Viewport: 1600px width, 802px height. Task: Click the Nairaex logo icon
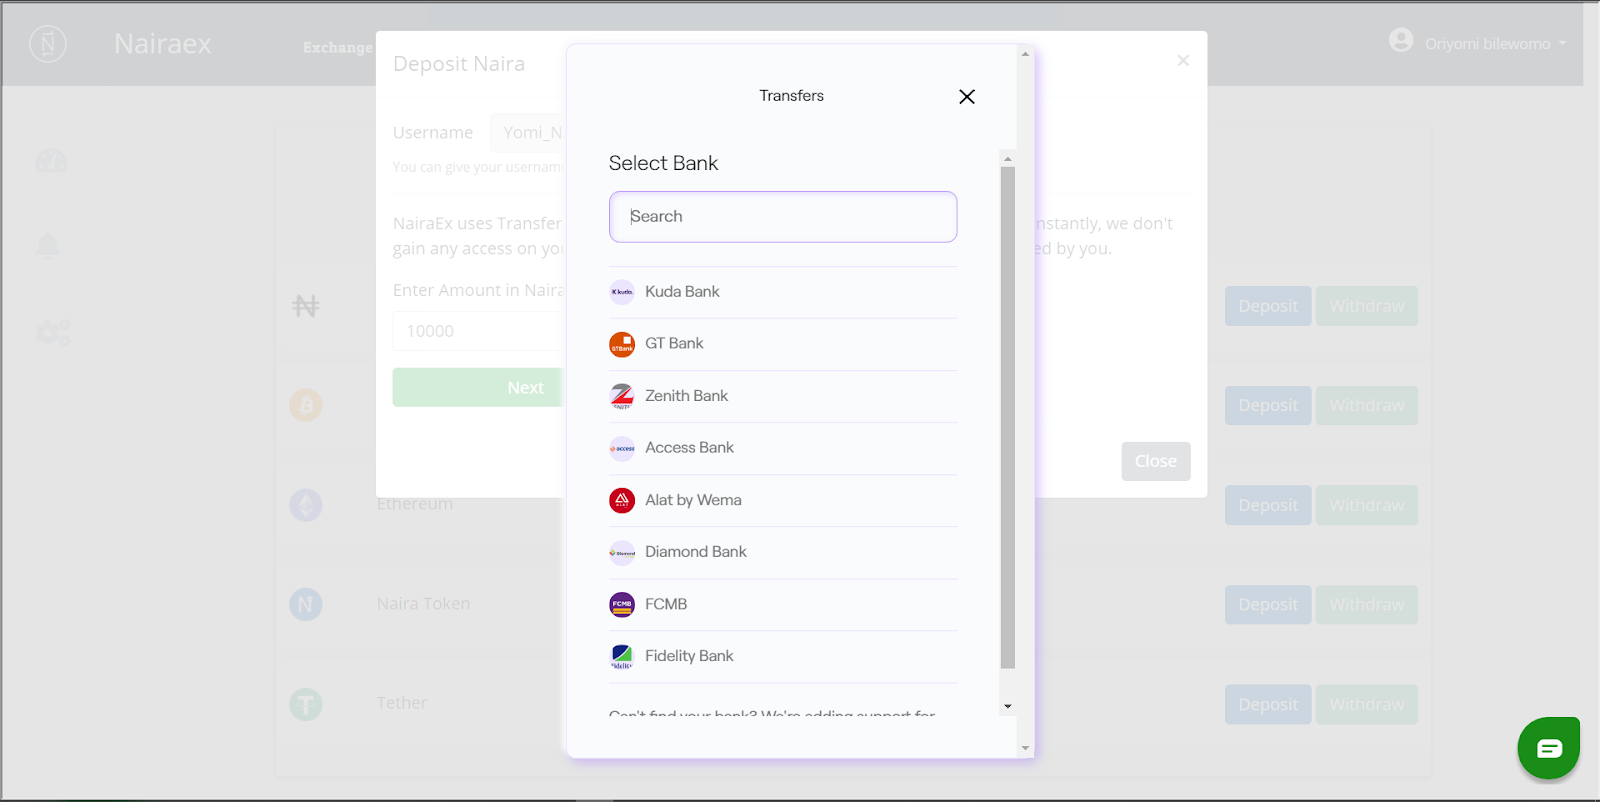click(48, 44)
